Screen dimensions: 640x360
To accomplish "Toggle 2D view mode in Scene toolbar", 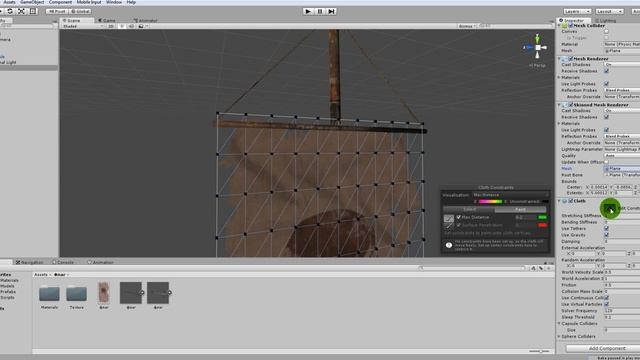I will pyautogui.click(x=111, y=26).
